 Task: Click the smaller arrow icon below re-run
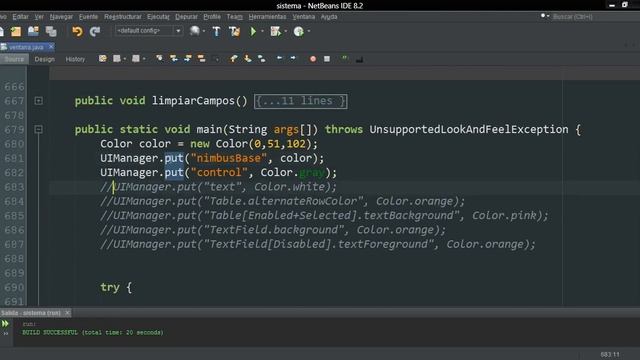click(6, 333)
